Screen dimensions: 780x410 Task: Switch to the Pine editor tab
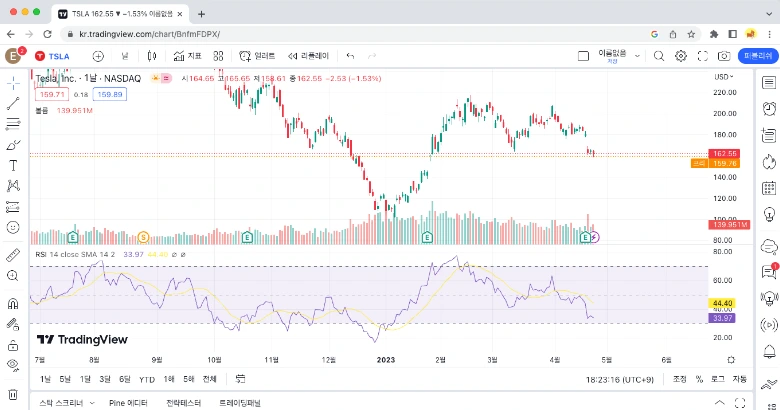coord(128,403)
